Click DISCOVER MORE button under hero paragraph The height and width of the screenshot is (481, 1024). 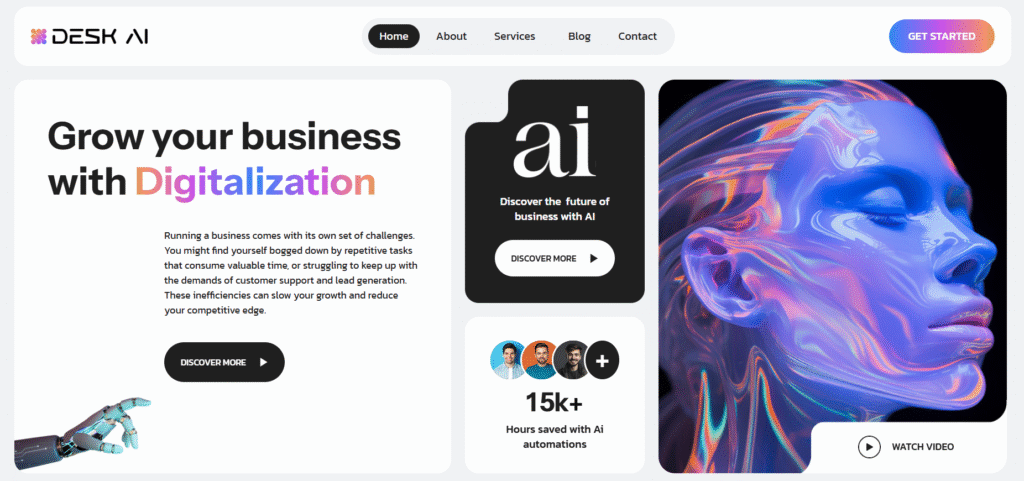point(224,362)
